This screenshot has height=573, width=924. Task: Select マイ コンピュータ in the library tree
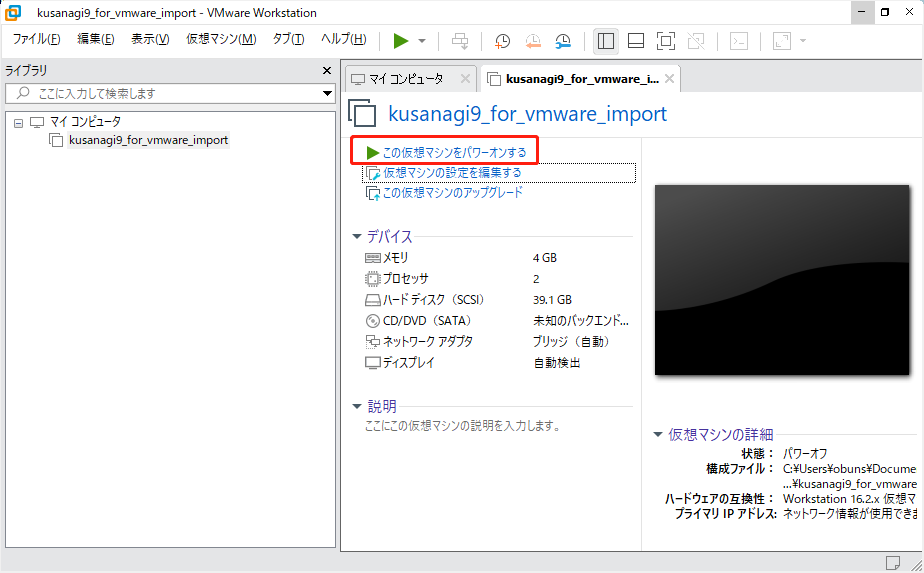(x=85, y=121)
